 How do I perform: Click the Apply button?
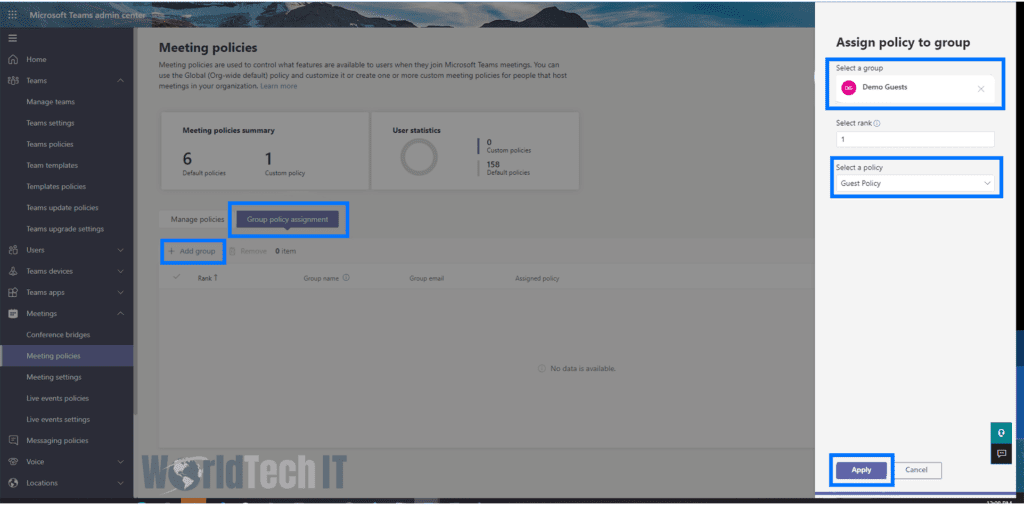(x=861, y=470)
